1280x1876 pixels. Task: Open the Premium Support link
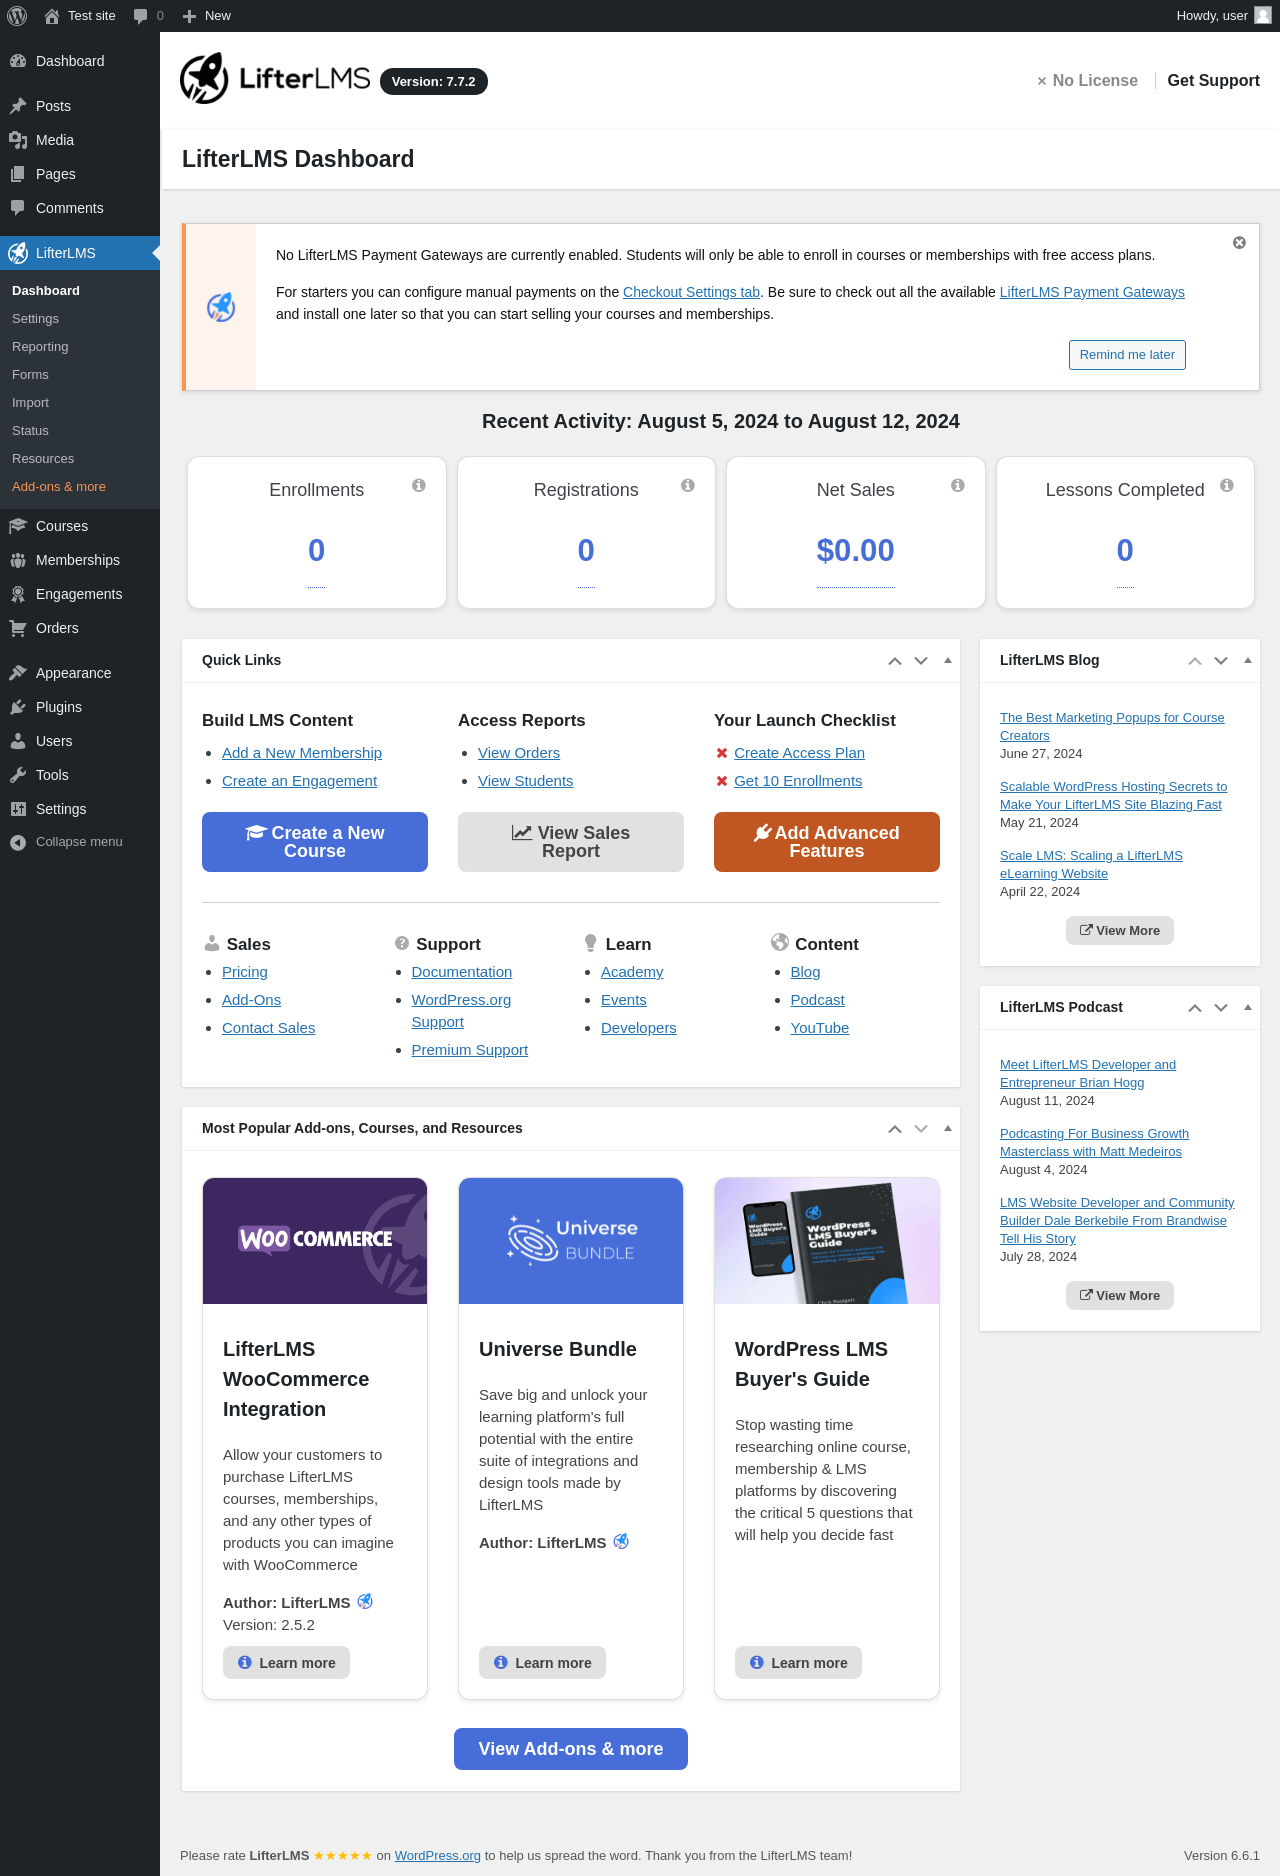[469, 1050]
